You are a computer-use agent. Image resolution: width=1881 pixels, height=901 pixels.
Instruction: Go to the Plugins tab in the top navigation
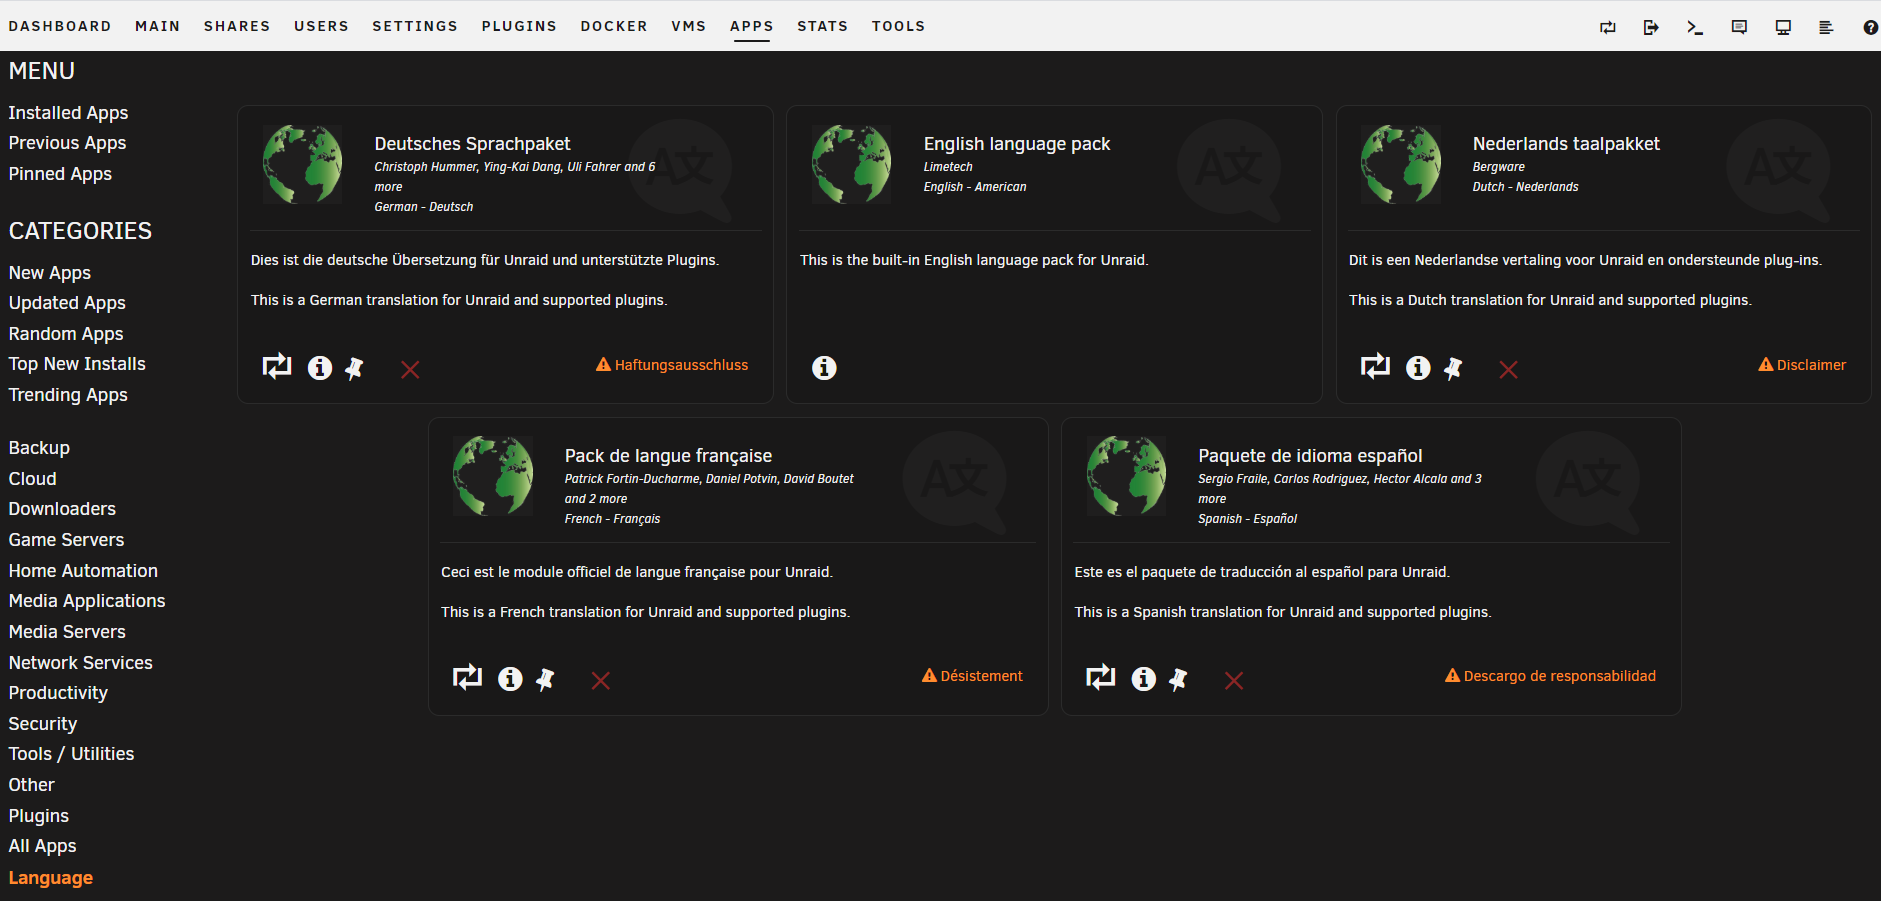pyautogui.click(x=519, y=26)
